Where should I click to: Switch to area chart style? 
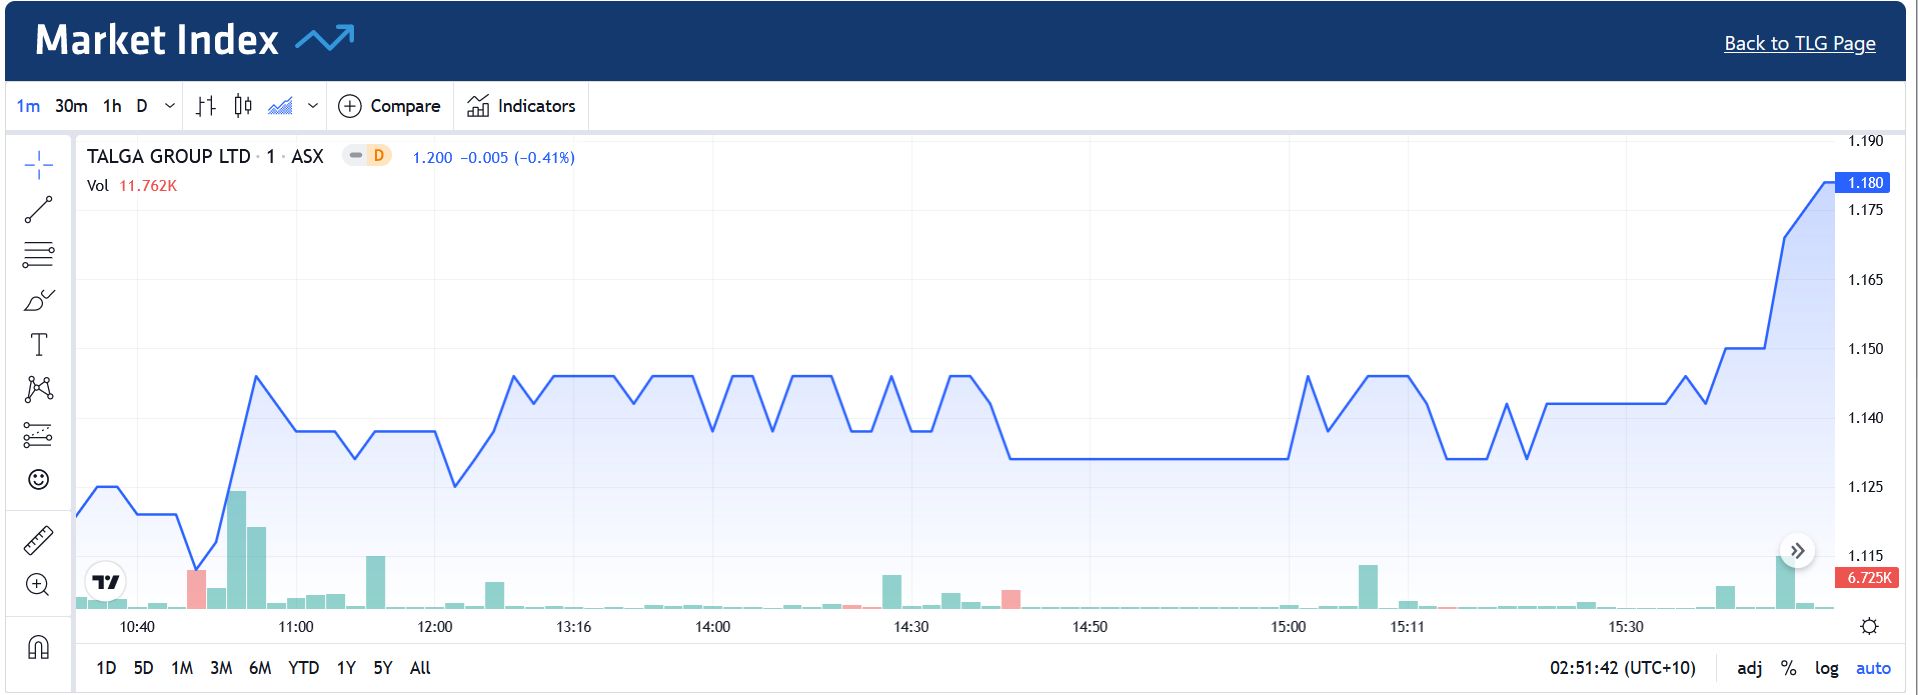(281, 106)
